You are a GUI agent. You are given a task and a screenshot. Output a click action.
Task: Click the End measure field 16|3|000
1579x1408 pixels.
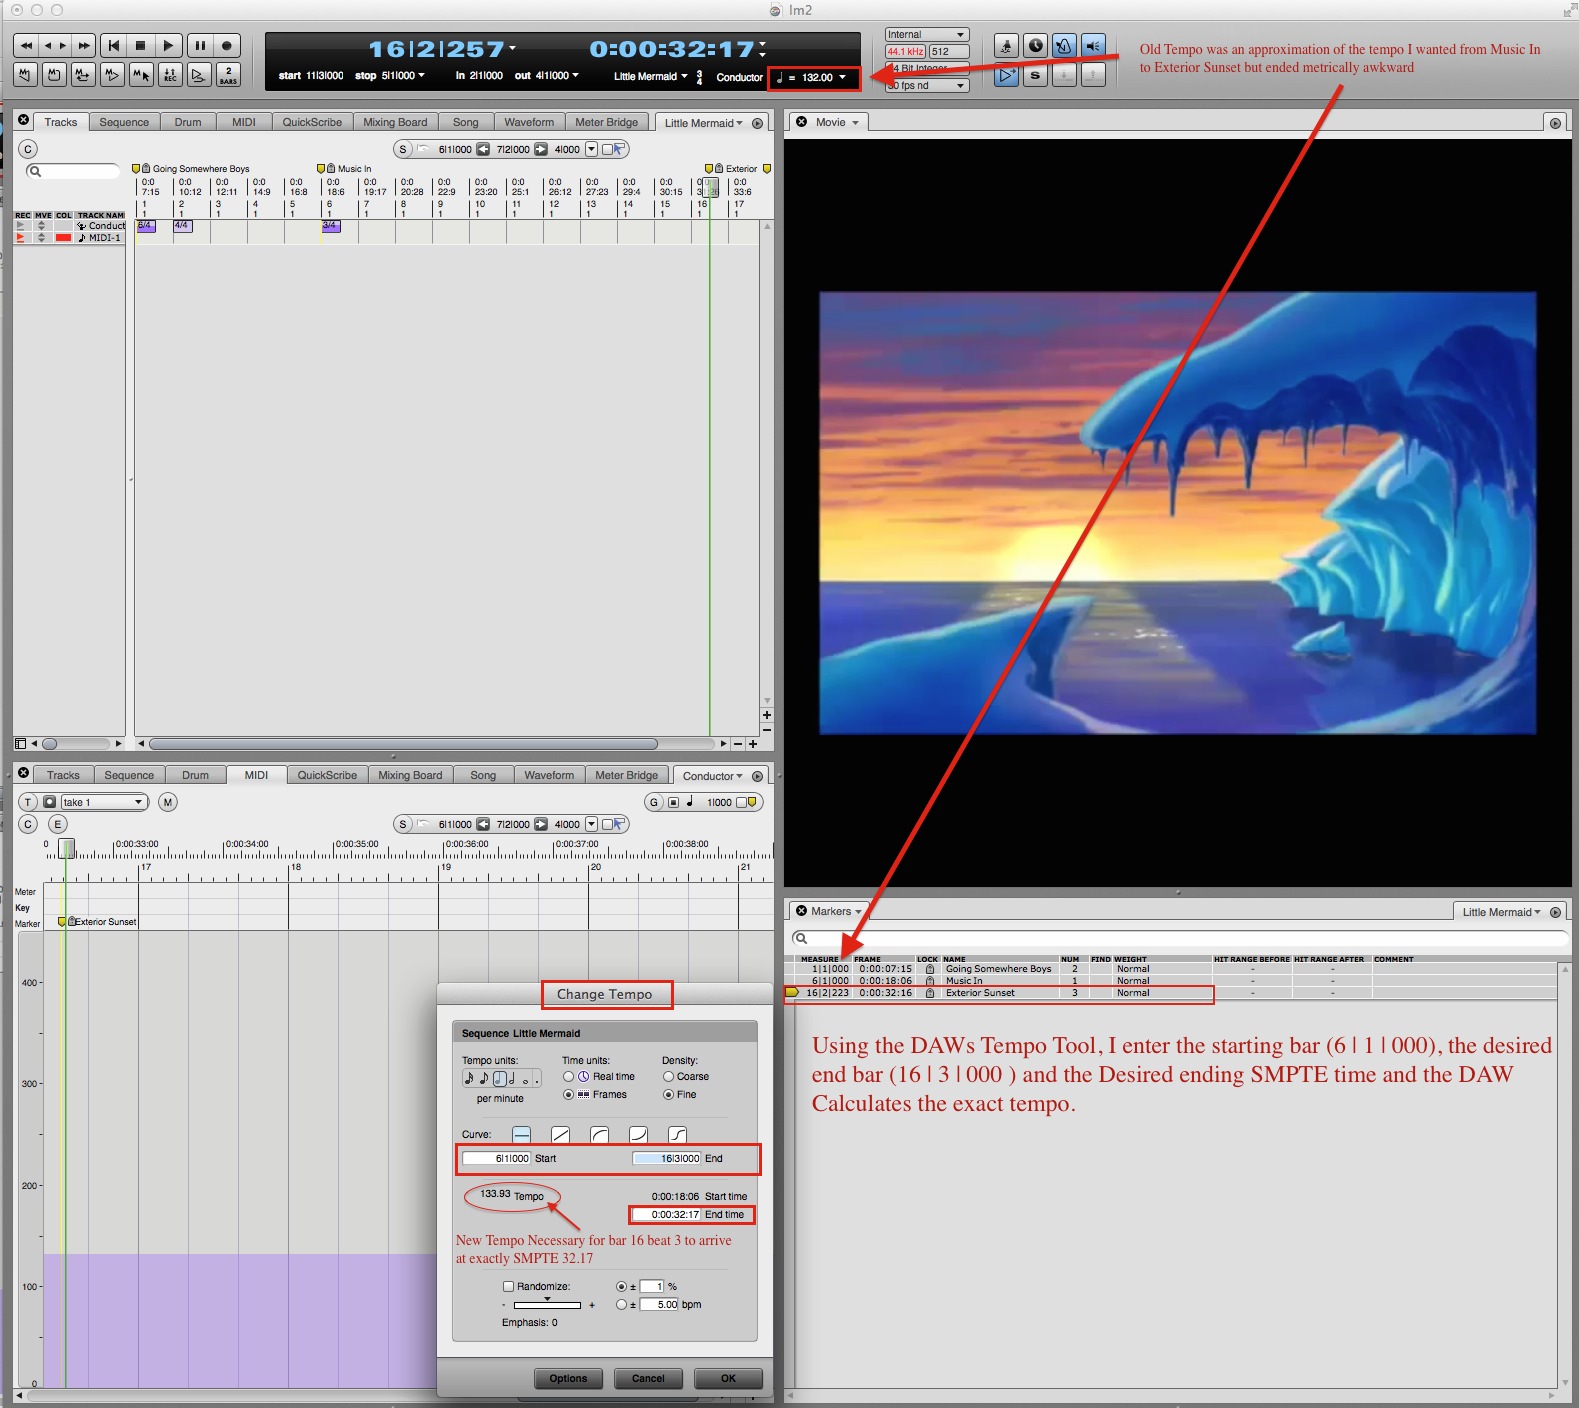click(x=667, y=1158)
